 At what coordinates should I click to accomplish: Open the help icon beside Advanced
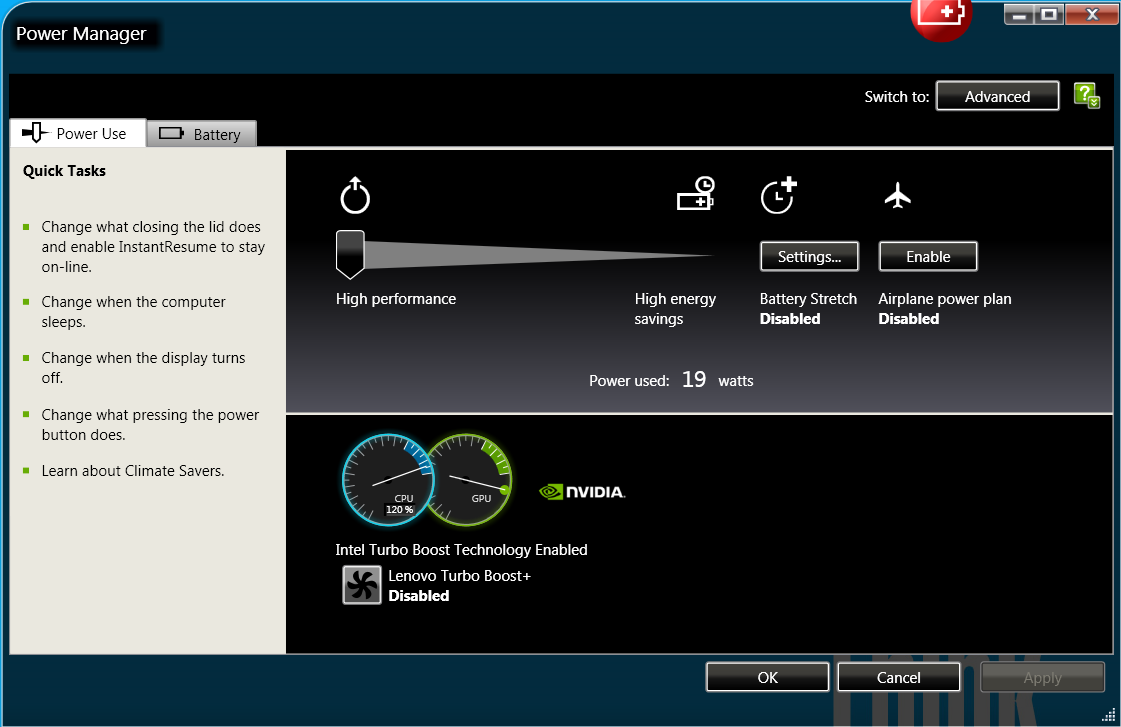point(1087,96)
